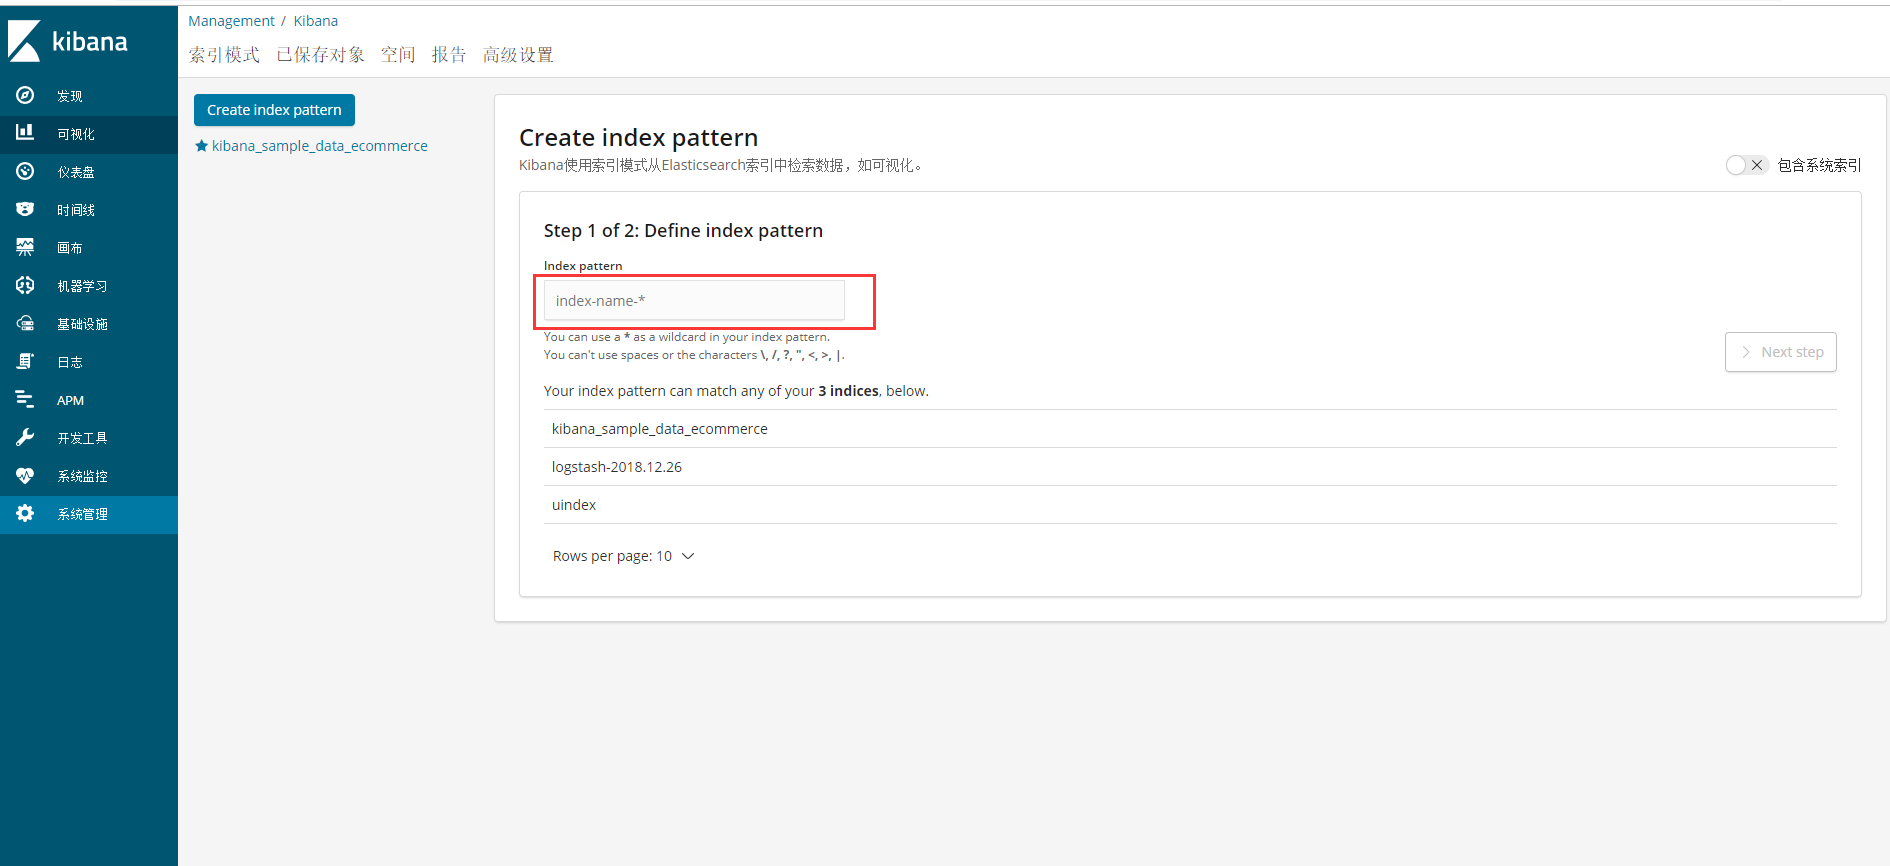The height and width of the screenshot is (866, 1890).
Task: Click the uindex index row
Action: pyautogui.click(x=1190, y=505)
